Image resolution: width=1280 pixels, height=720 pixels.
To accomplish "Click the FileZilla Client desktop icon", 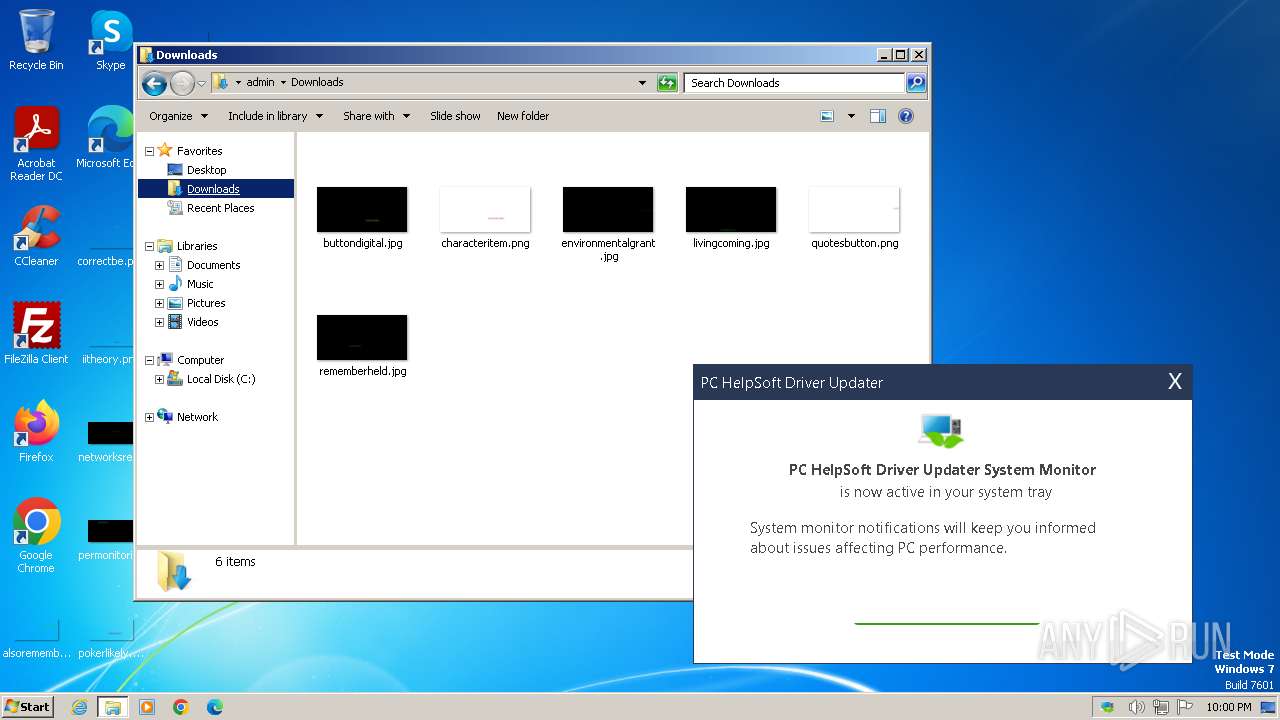I will pos(36,333).
